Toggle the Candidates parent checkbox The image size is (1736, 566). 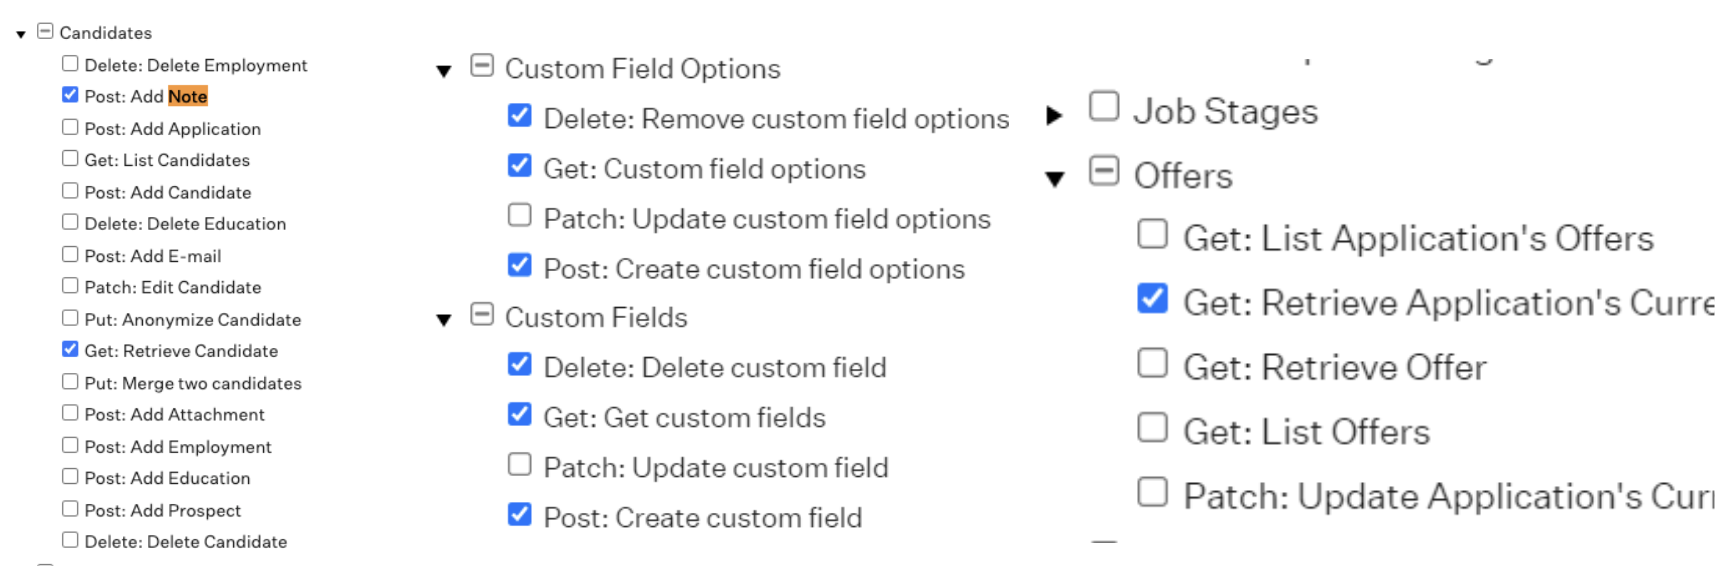coord(45,31)
